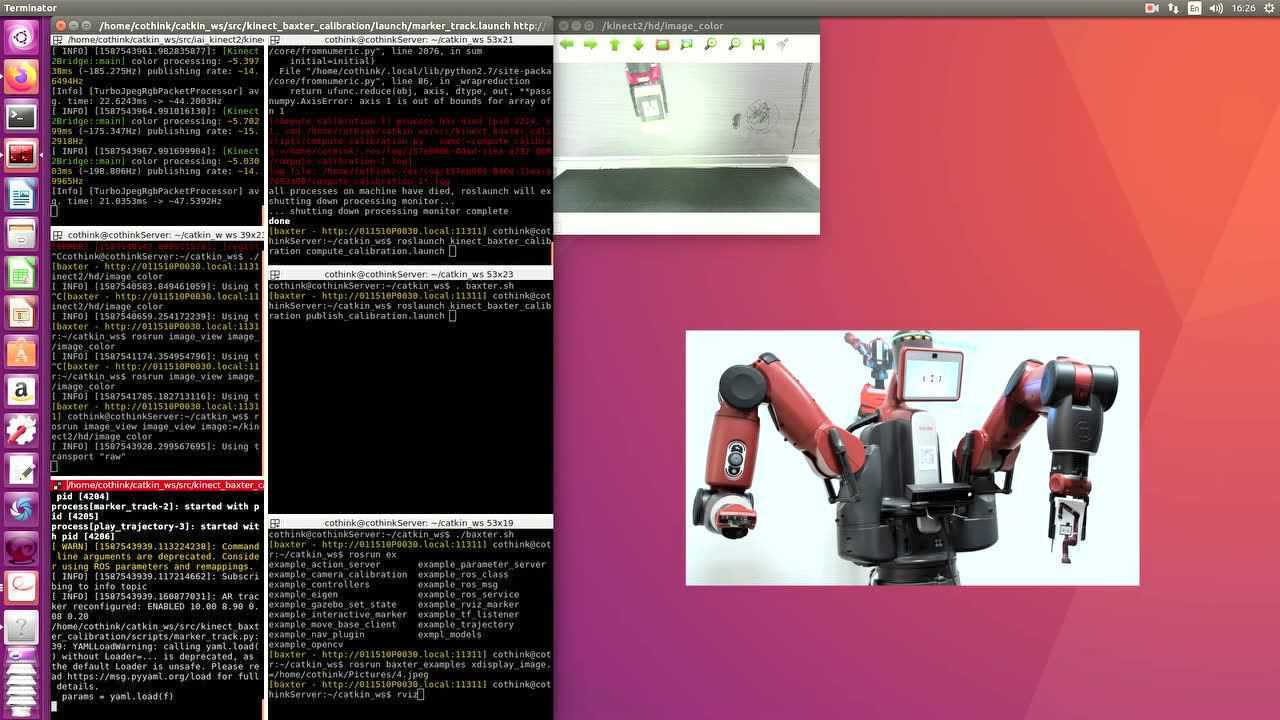Focus the compute_calibration.launch command line
Screen dimensions: 1280x720
[x=410, y=246]
